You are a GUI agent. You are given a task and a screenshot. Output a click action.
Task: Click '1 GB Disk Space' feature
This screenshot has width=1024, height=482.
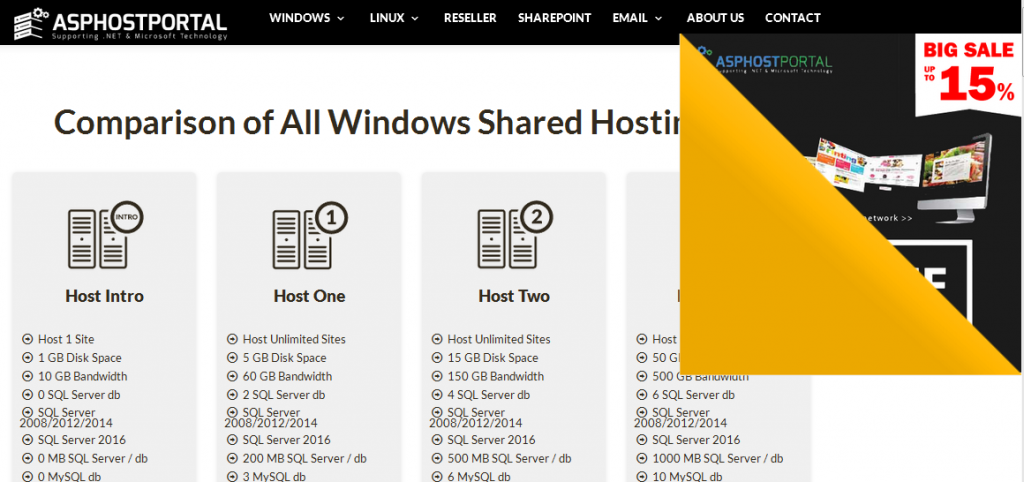click(x=80, y=358)
